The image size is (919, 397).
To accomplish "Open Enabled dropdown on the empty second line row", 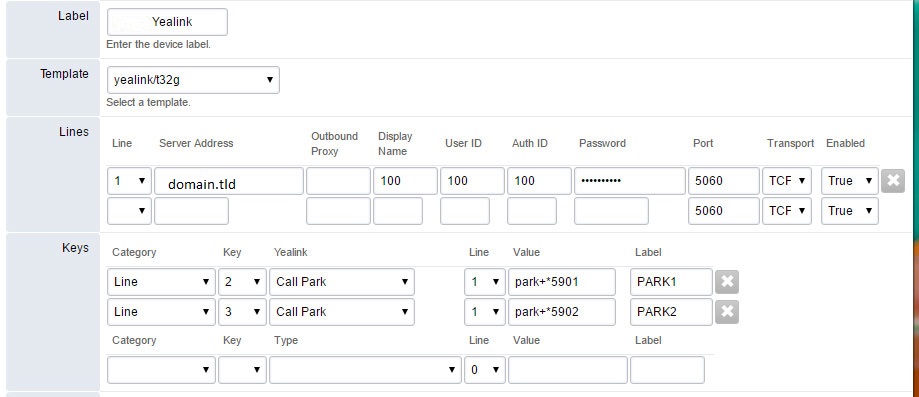I will [x=849, y=211].
